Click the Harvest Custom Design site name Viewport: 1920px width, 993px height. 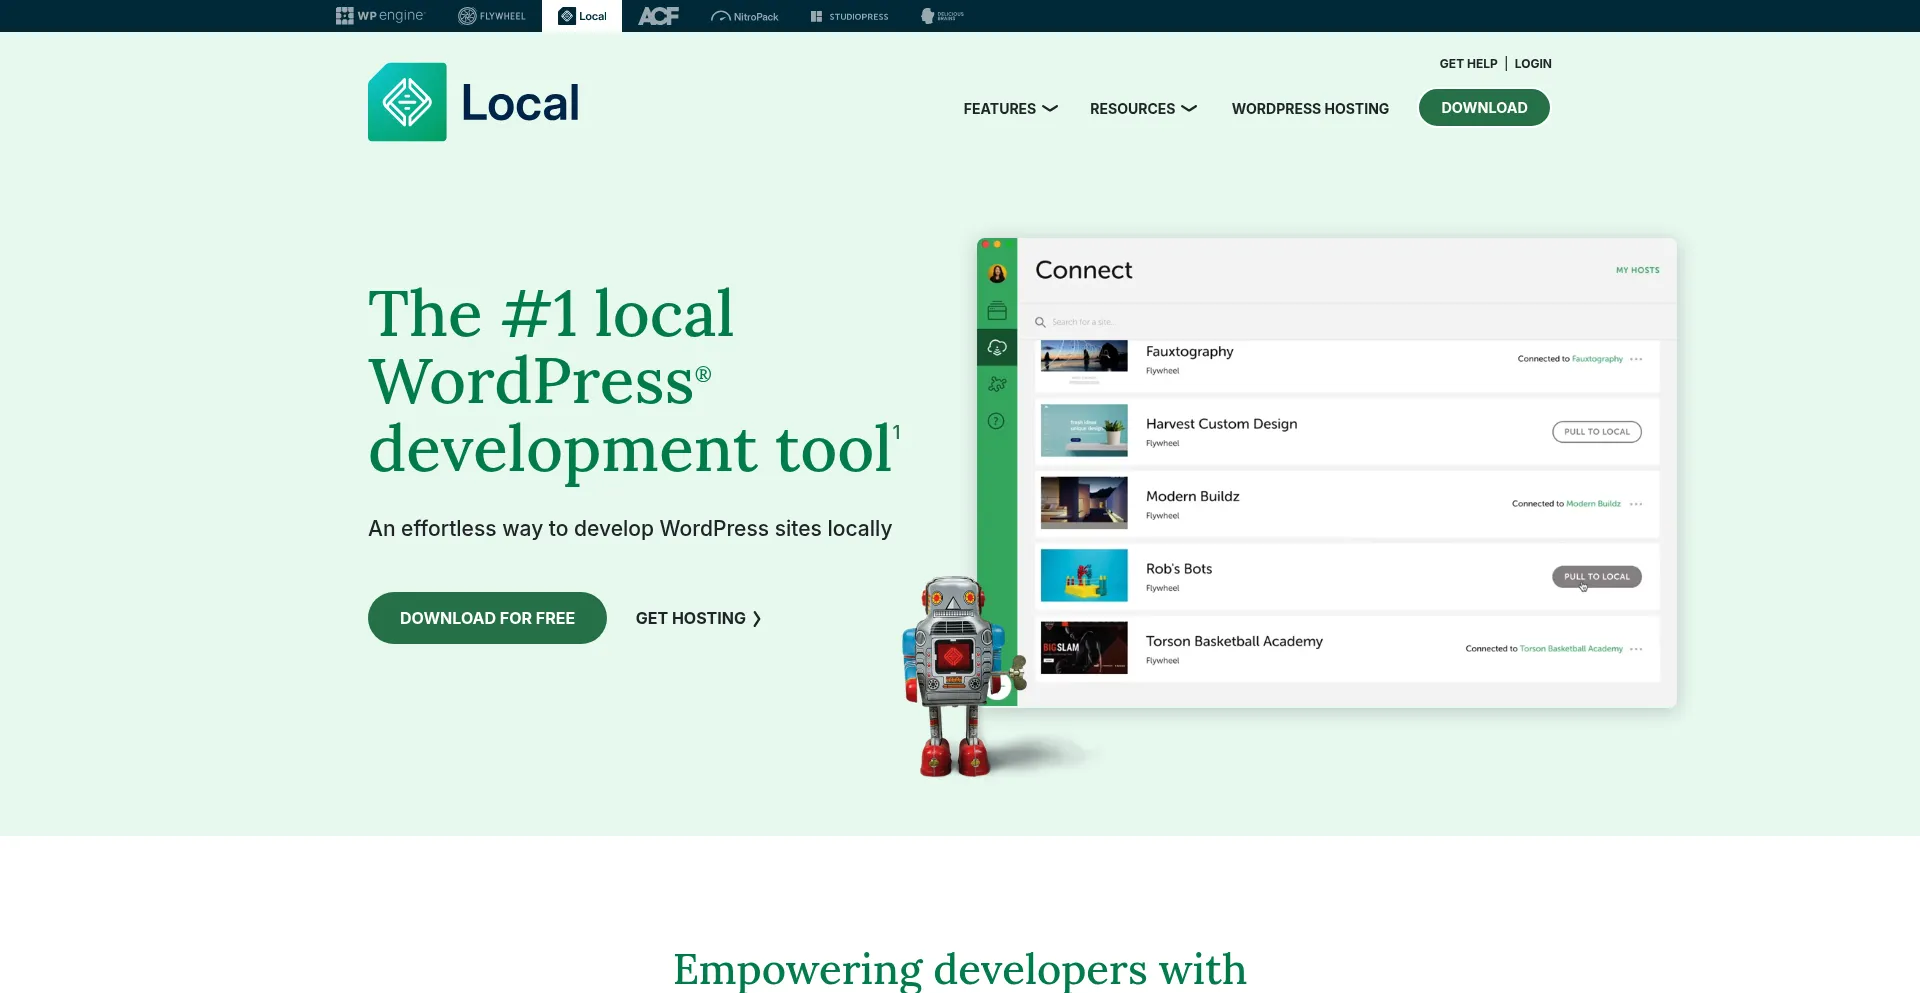point(1221,424)
